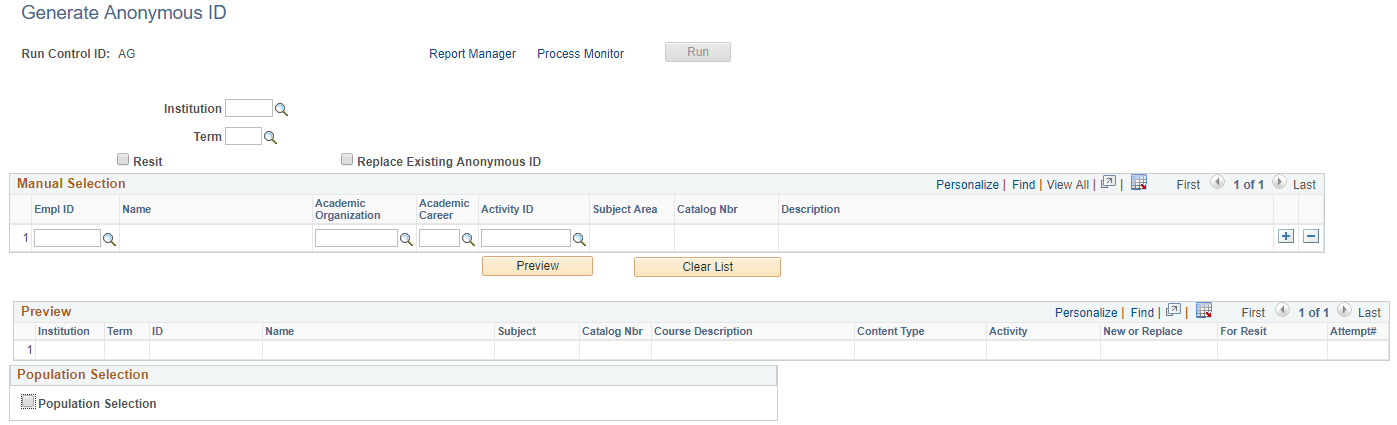1397x425 pixels.
Task: Click the Content Type column header
Action: 891,331
